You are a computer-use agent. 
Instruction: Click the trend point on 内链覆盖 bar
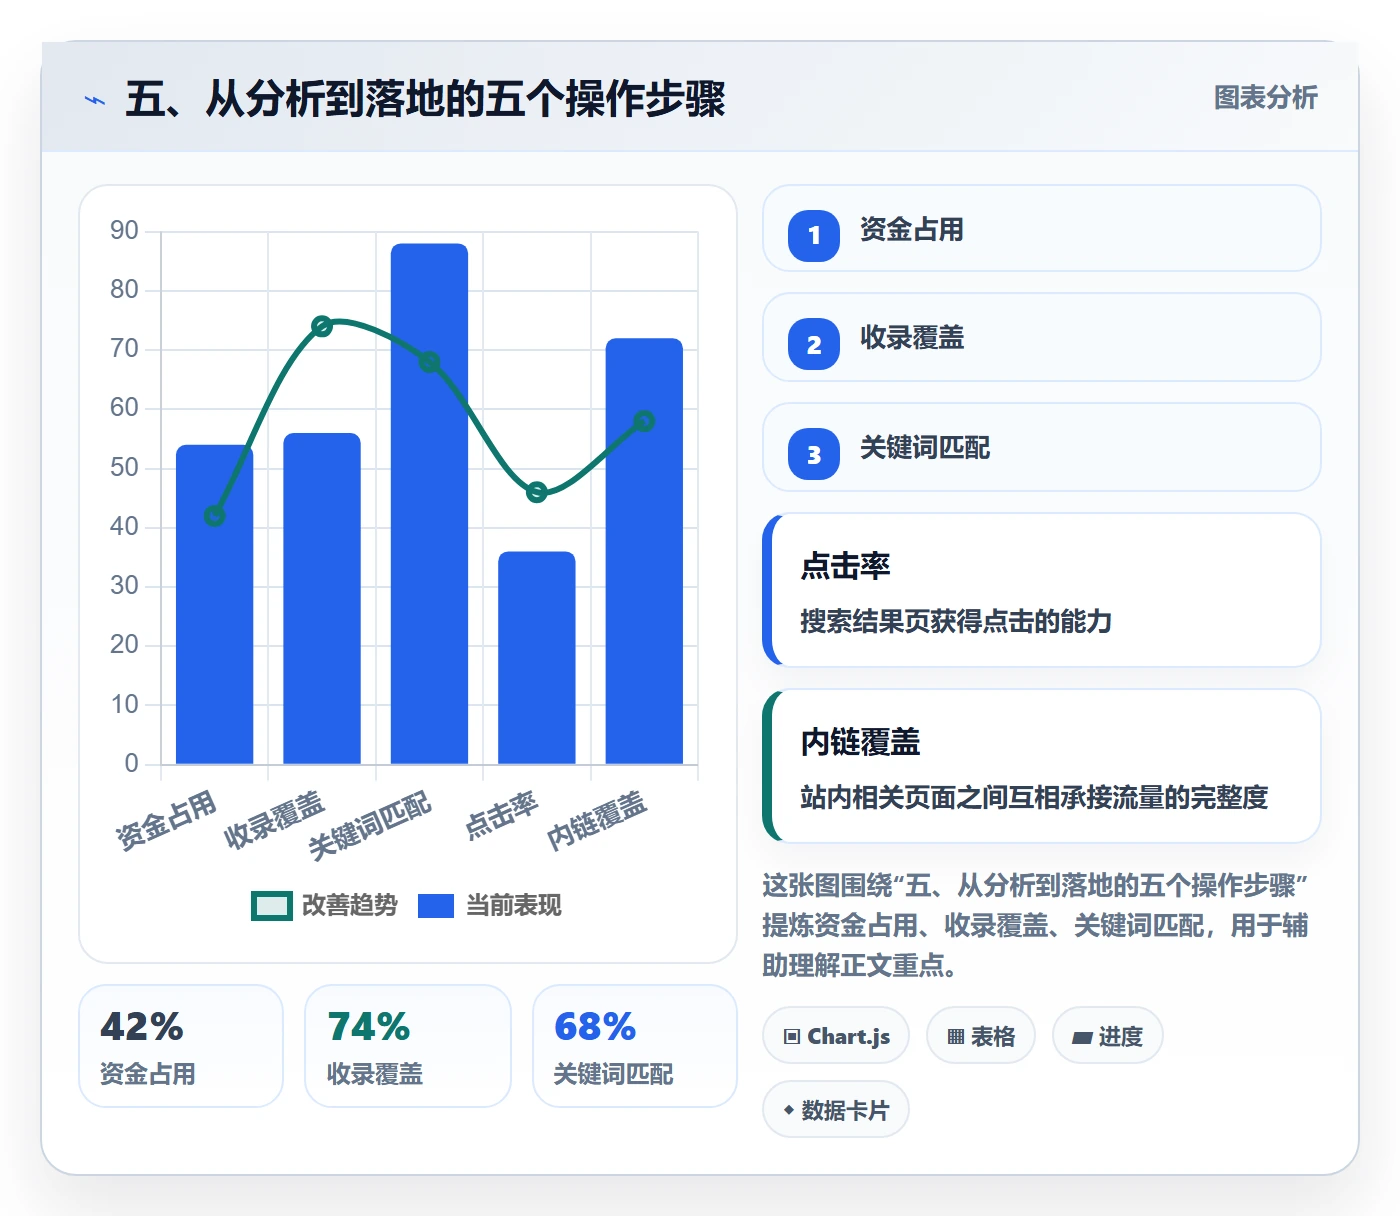pyautogui.click(x=645, y=421)
